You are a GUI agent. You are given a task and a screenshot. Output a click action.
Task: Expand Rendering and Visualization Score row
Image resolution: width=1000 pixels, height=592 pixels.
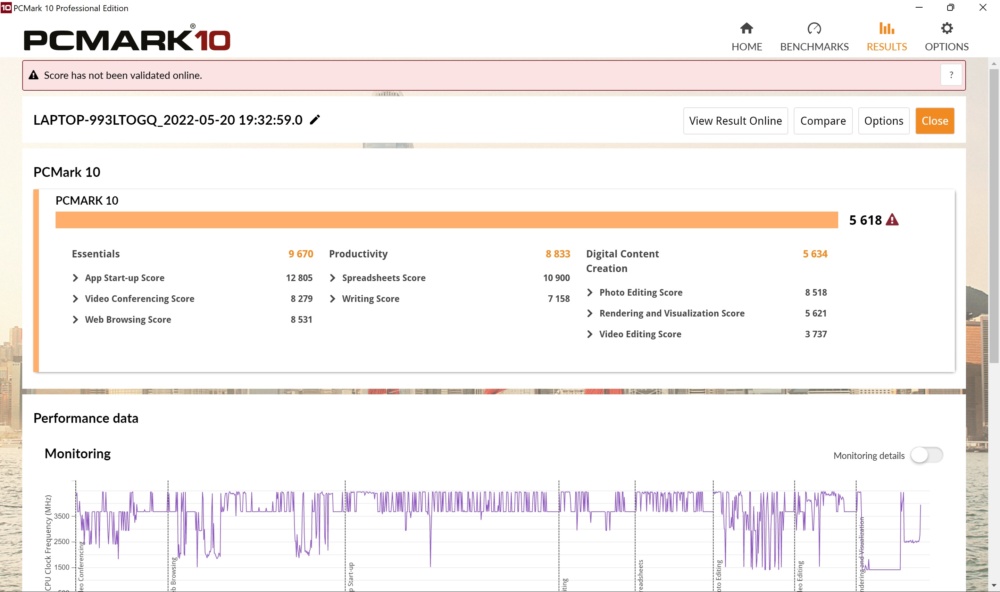point(589,313)
